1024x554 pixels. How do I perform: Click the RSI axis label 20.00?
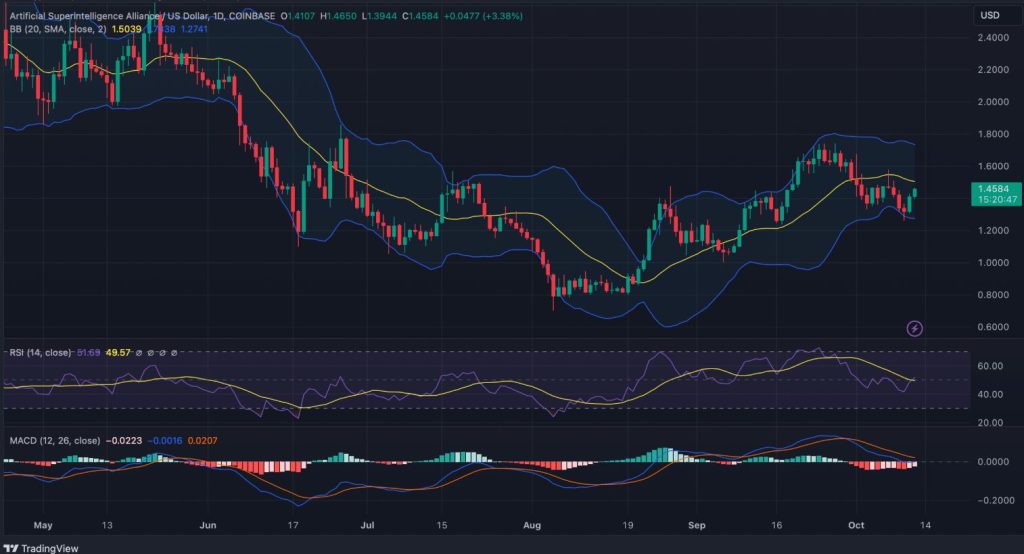[x=990, y=422]
